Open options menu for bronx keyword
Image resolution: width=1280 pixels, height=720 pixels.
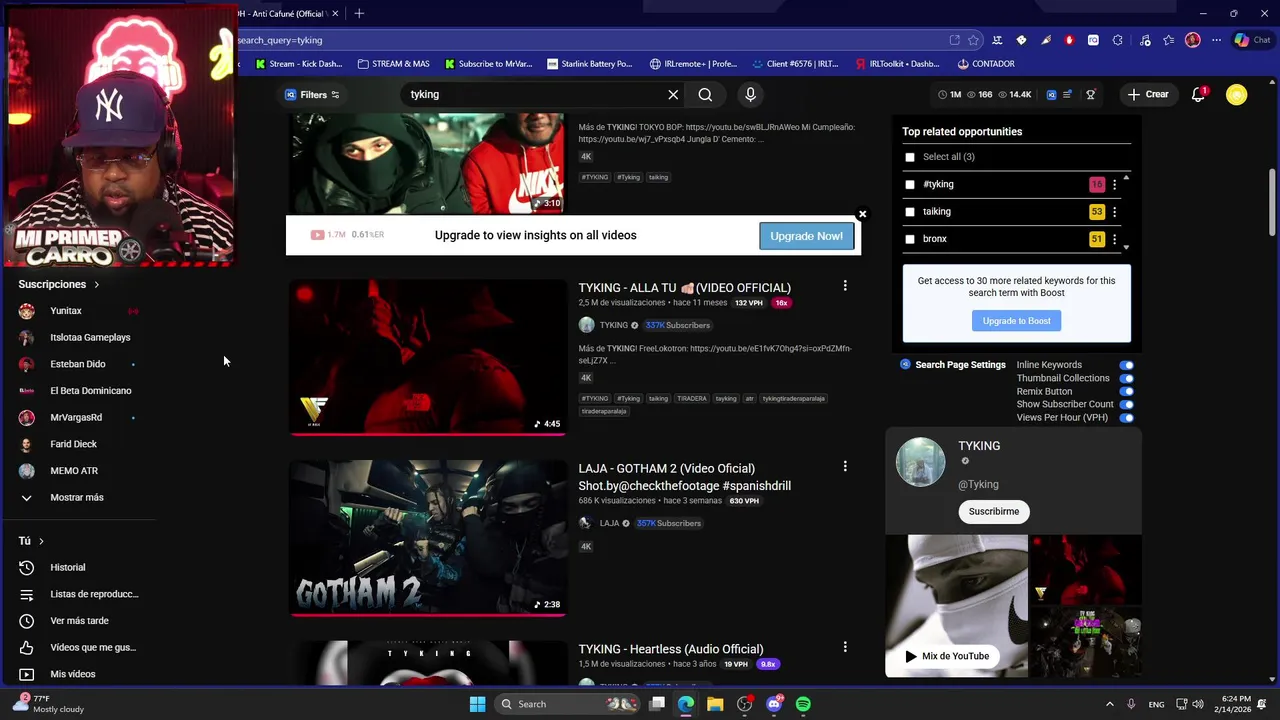[x=1114, y=239]
